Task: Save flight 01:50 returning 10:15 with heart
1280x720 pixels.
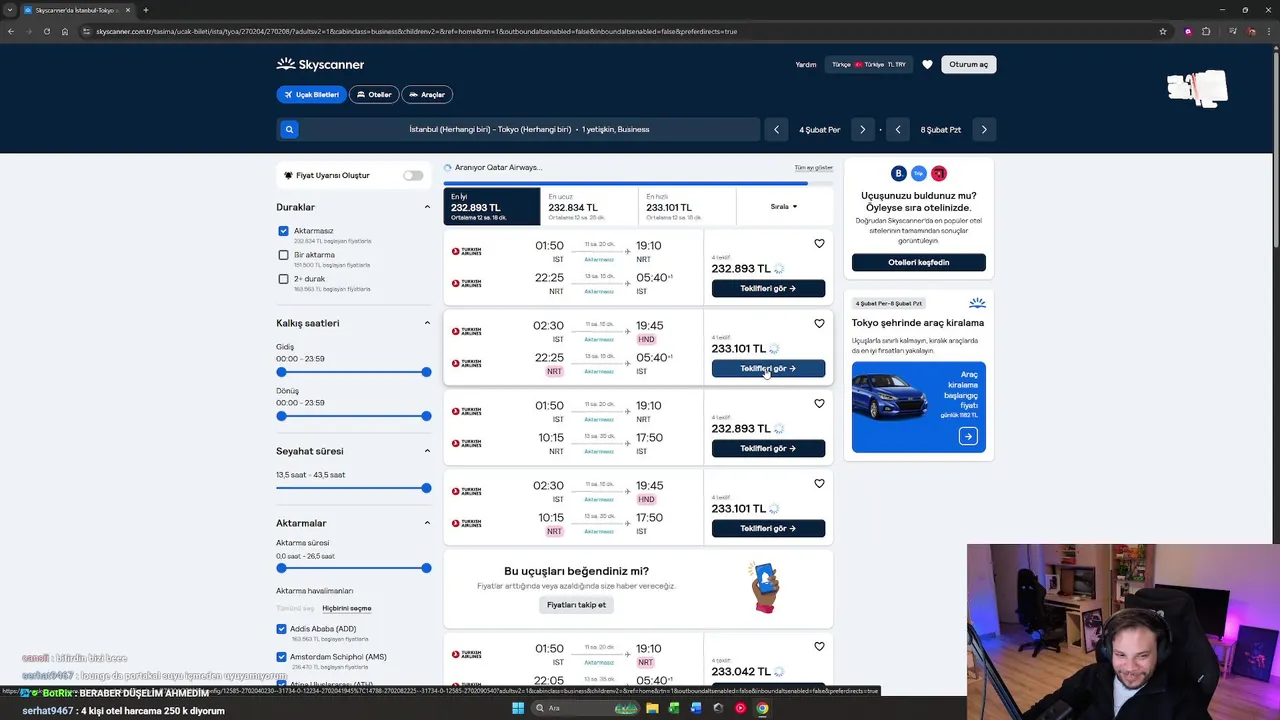Action: point(819,403)
